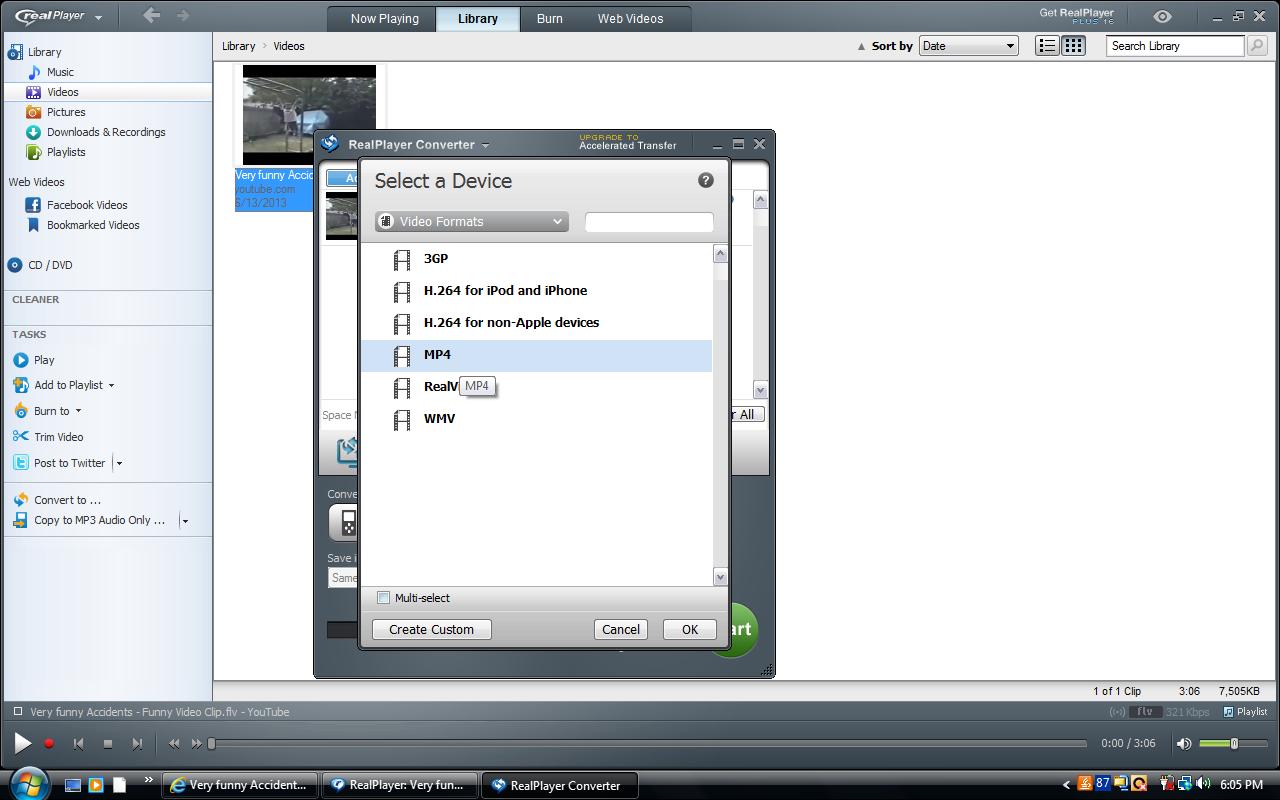This screenshot has height=800, width=1280.
Task: Click the red record button
Action: click(x=49, y=743)
